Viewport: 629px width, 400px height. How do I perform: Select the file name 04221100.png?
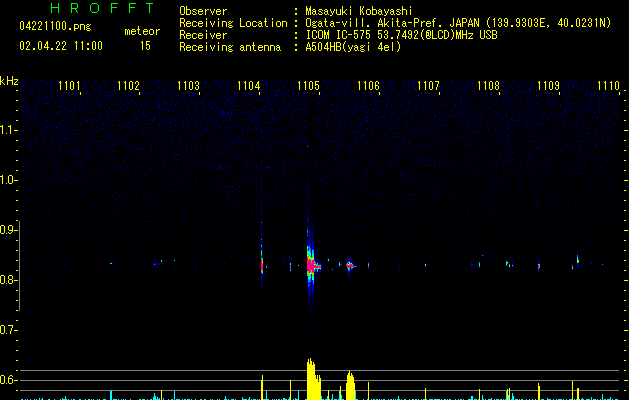point(55,26)
